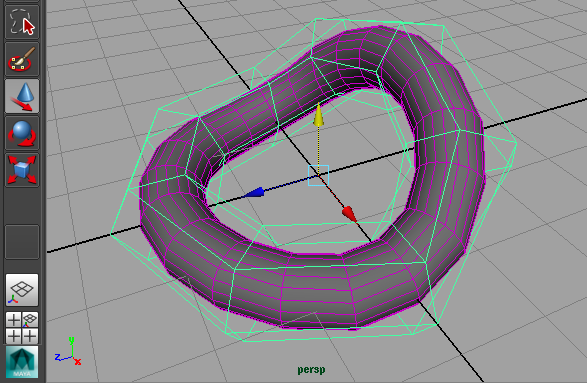The height and width of the screenshot is (383, 587).
Task: Pick the Rotate tool sphere icon
Action: (22, 133)
